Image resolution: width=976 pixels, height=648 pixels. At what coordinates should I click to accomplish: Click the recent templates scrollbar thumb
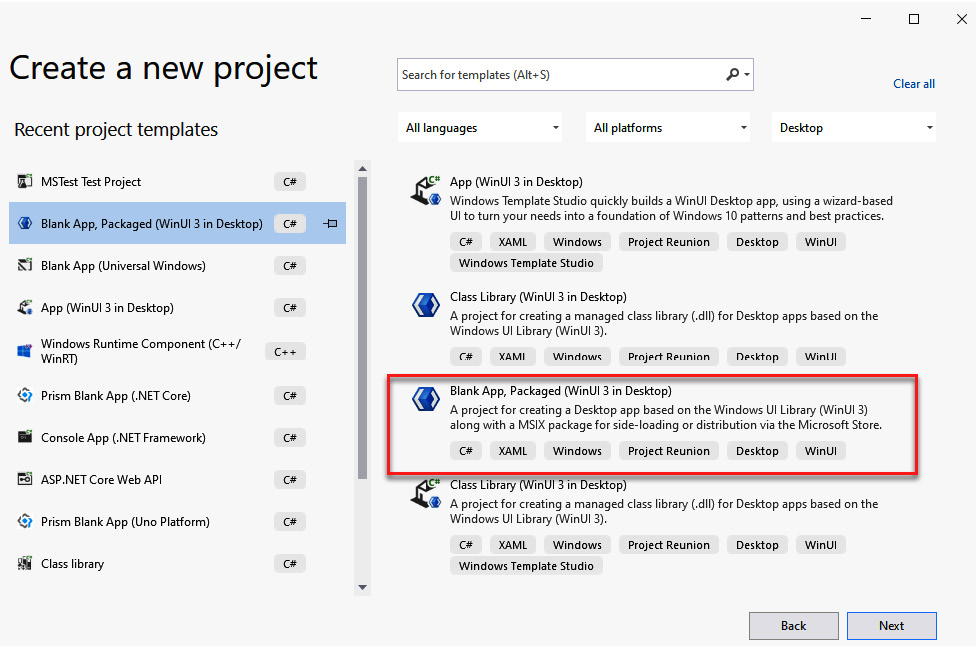pos(362,328)
